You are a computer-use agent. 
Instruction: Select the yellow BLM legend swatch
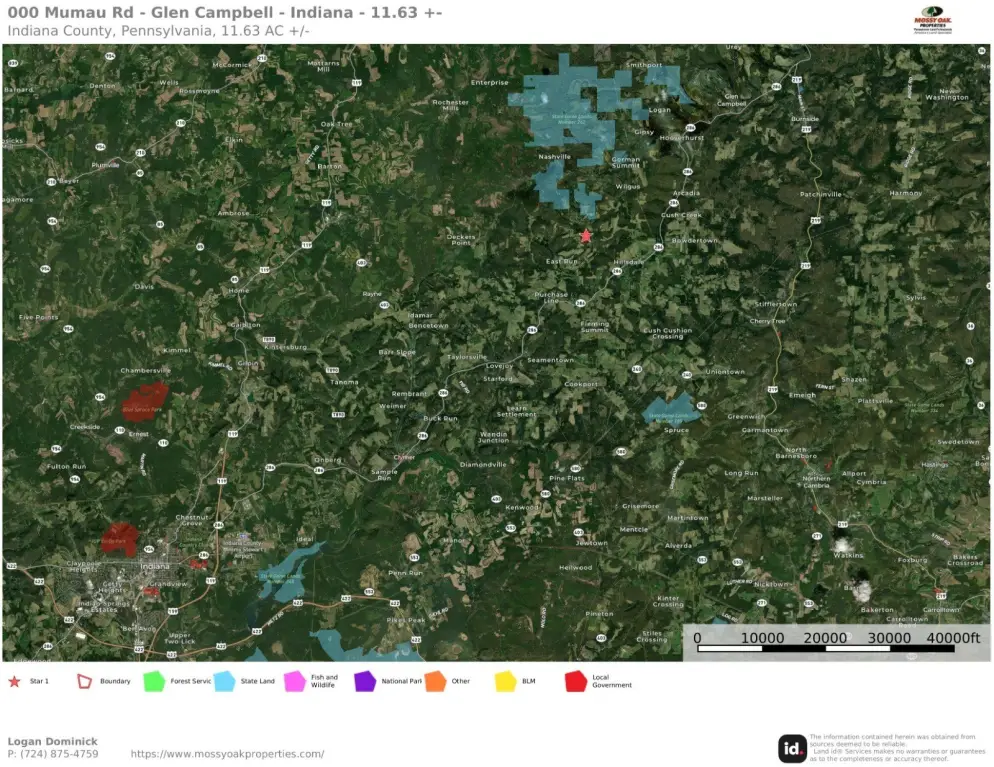pos(505,681)
